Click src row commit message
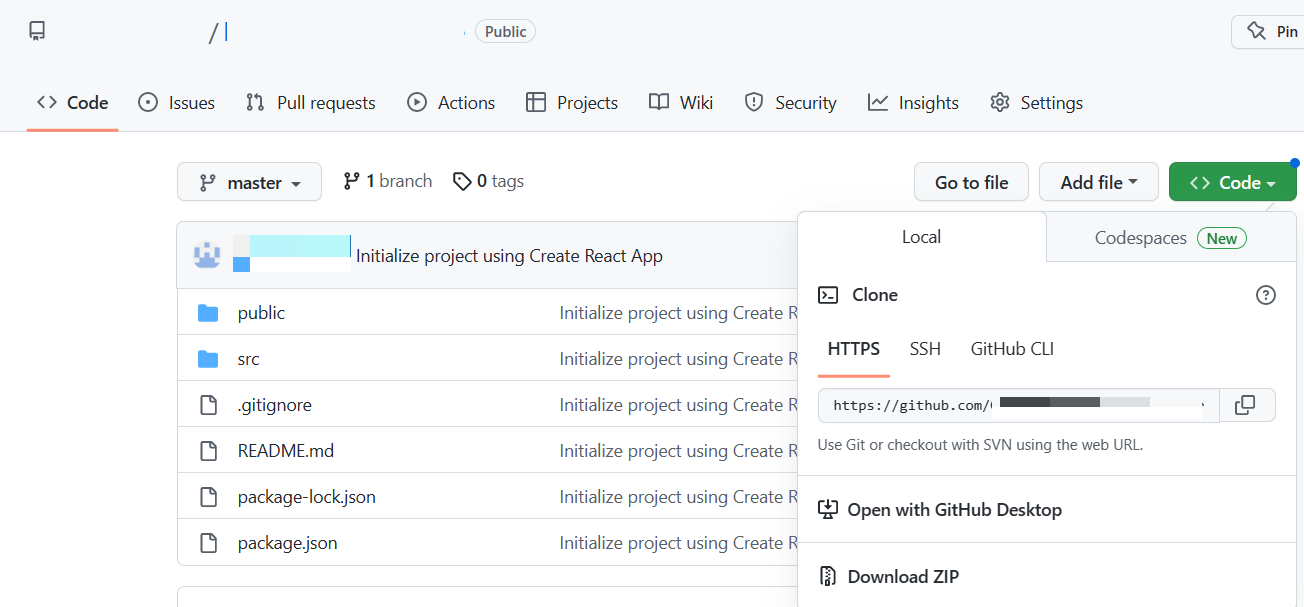The height and width of the screenshot is (607, 1304). coord(678,359)
